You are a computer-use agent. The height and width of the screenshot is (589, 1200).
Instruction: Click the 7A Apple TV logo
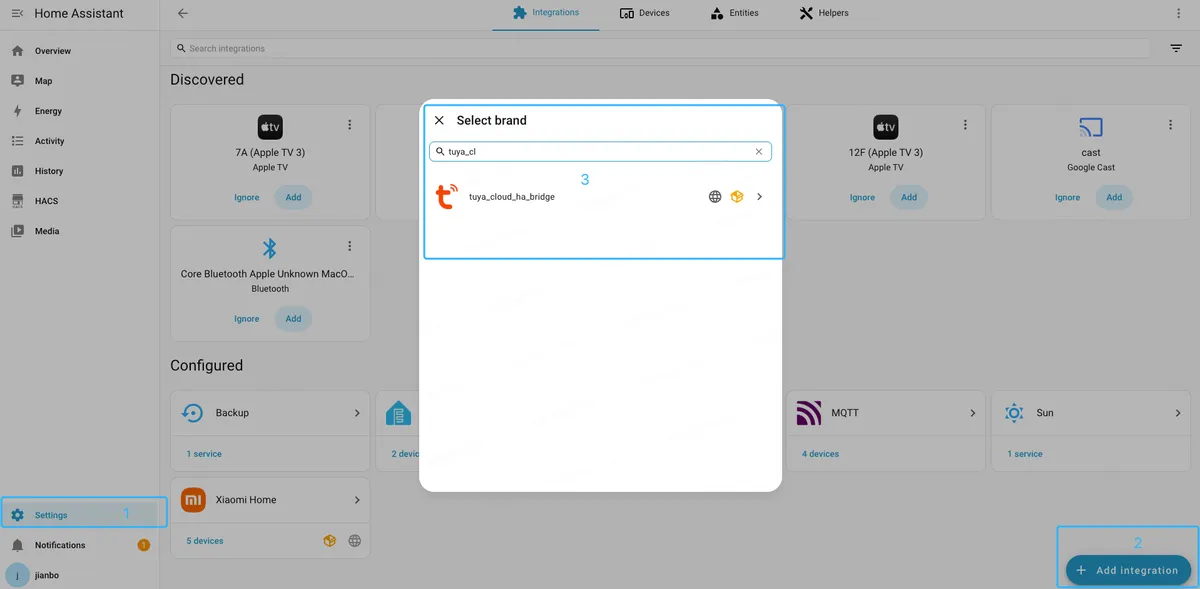click(270, 126)
